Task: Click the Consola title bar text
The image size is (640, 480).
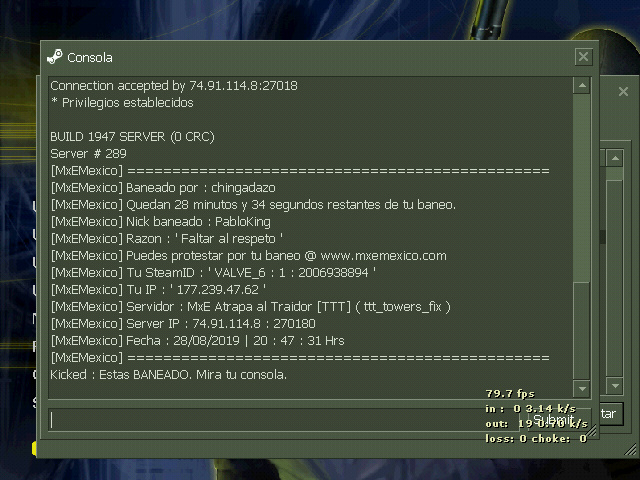Action: [90, 58]
